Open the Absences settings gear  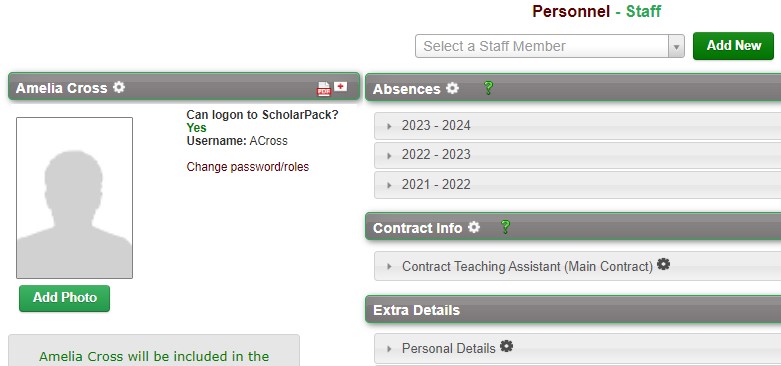click(x=452, y=88)
